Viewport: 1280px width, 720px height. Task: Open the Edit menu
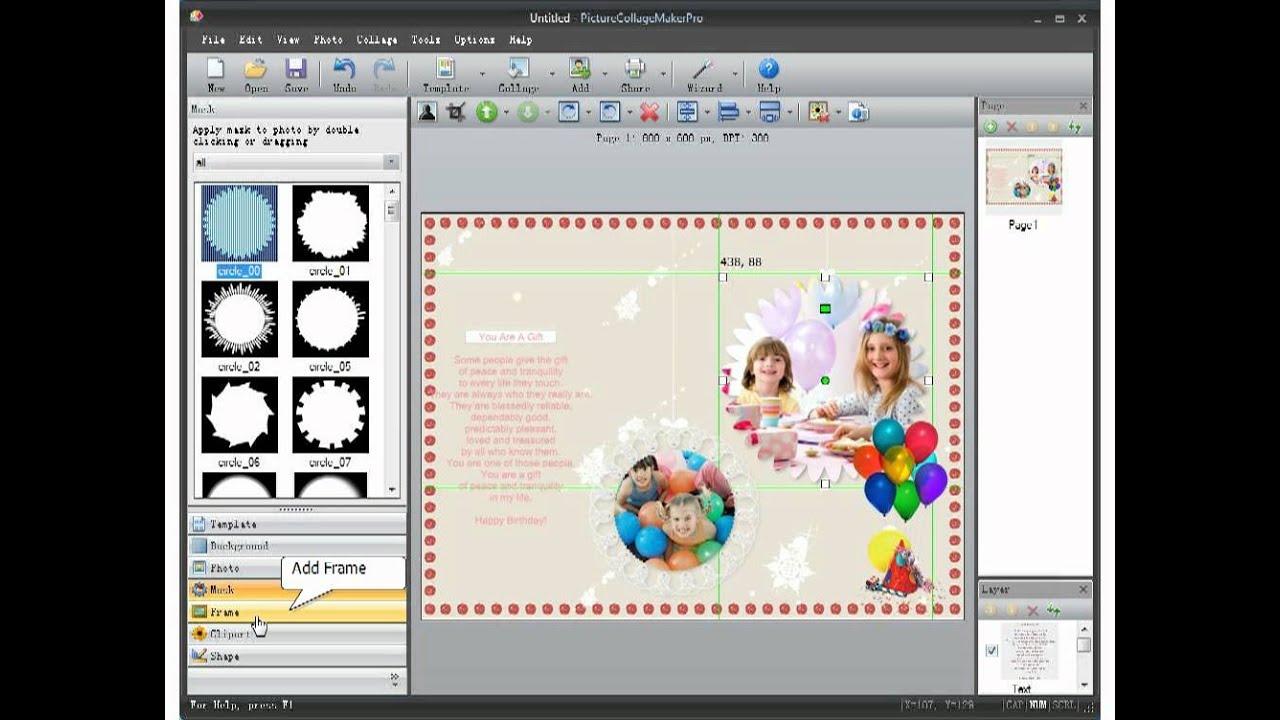point(251,40)
